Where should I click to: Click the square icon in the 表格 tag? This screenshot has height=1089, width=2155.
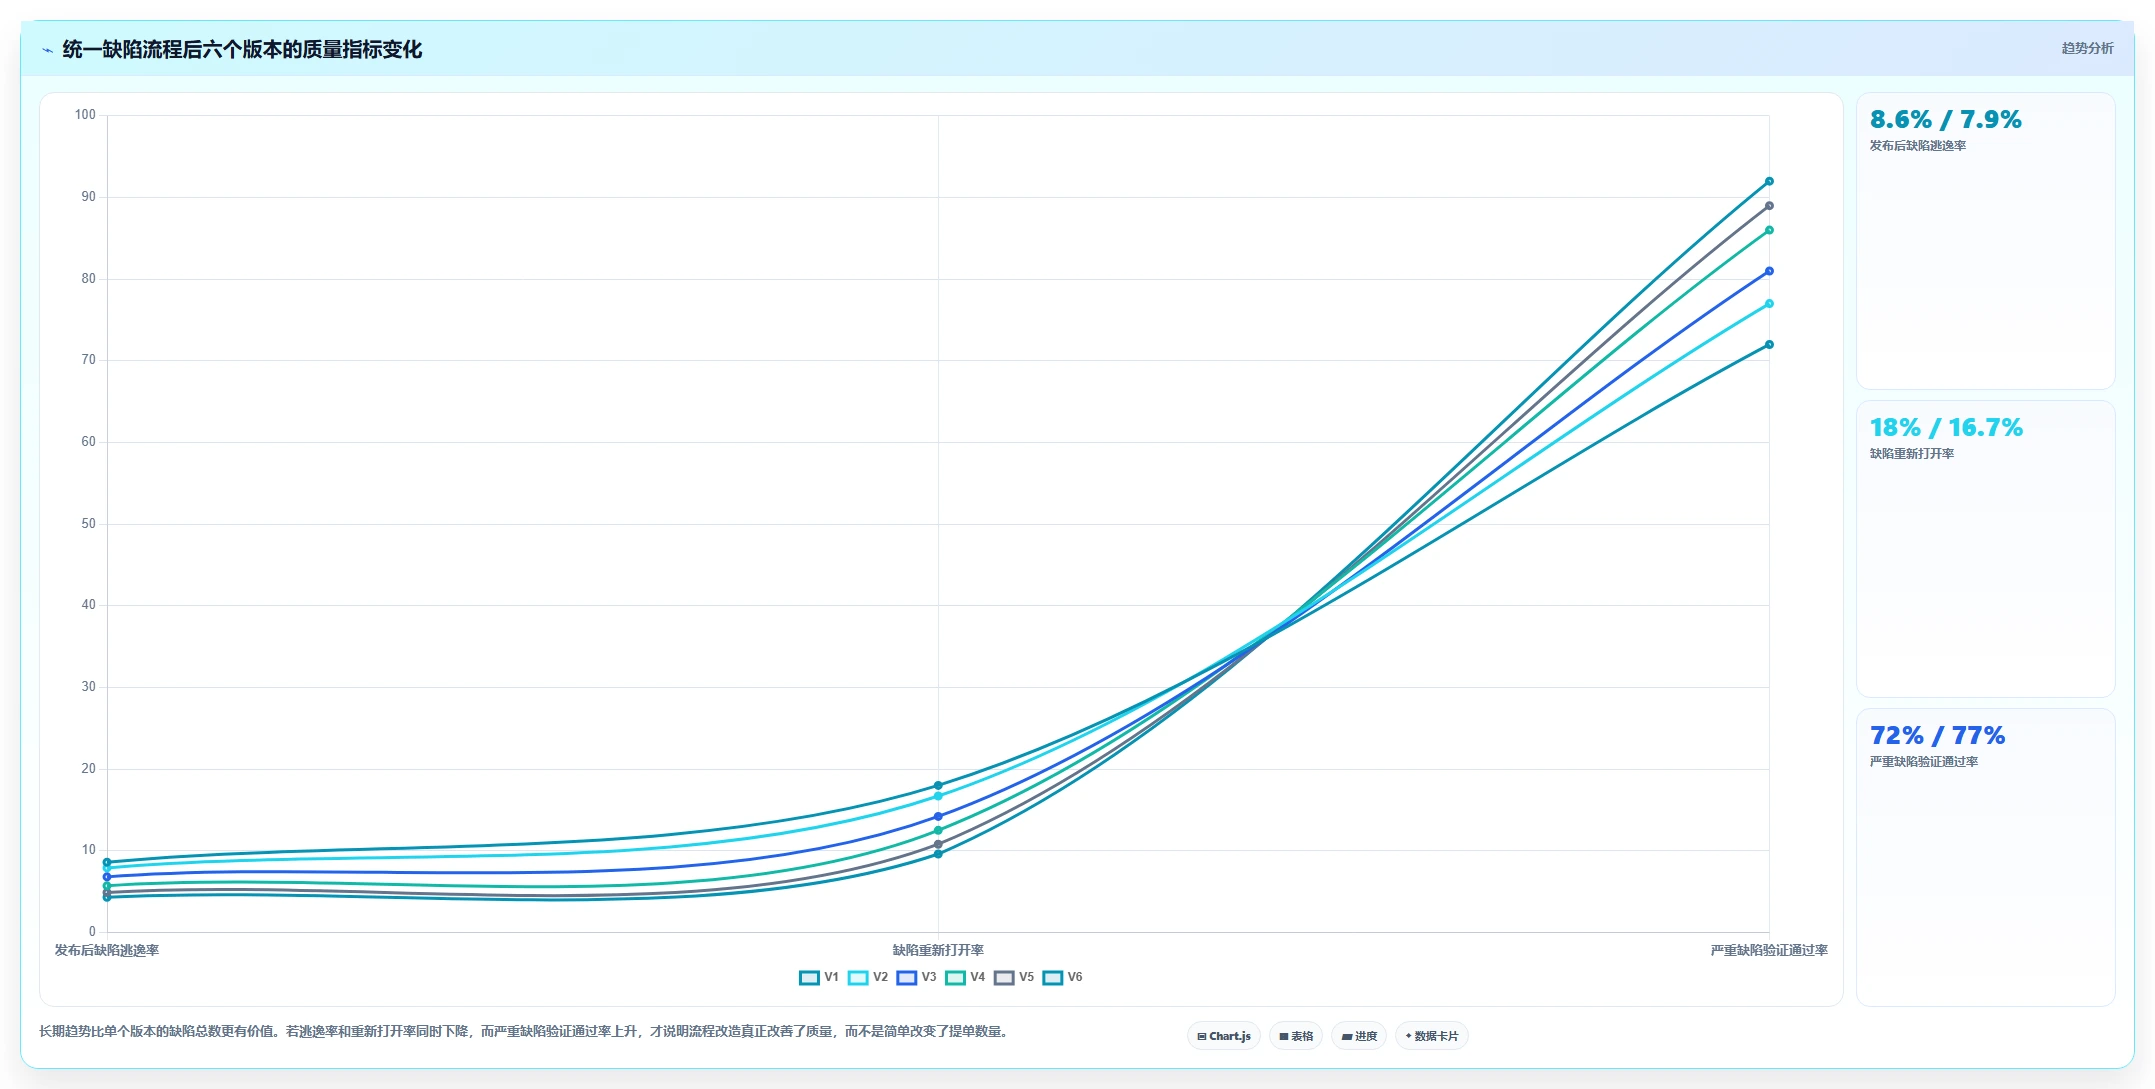tap(1284, 1036)
